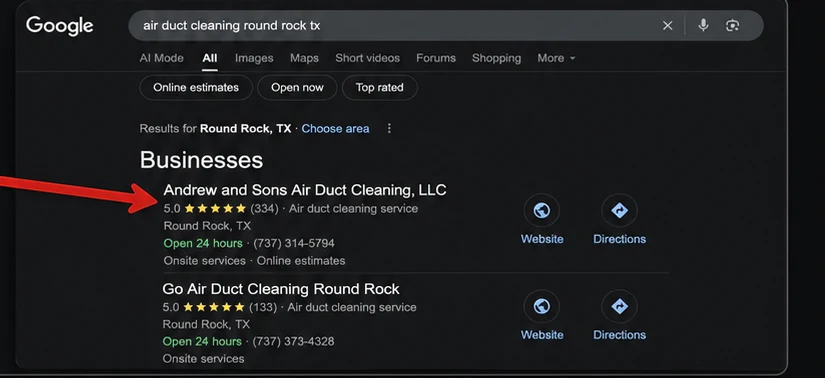Click the (334) review count
Viewport: 825px width, 378px height.
(264, 208)
